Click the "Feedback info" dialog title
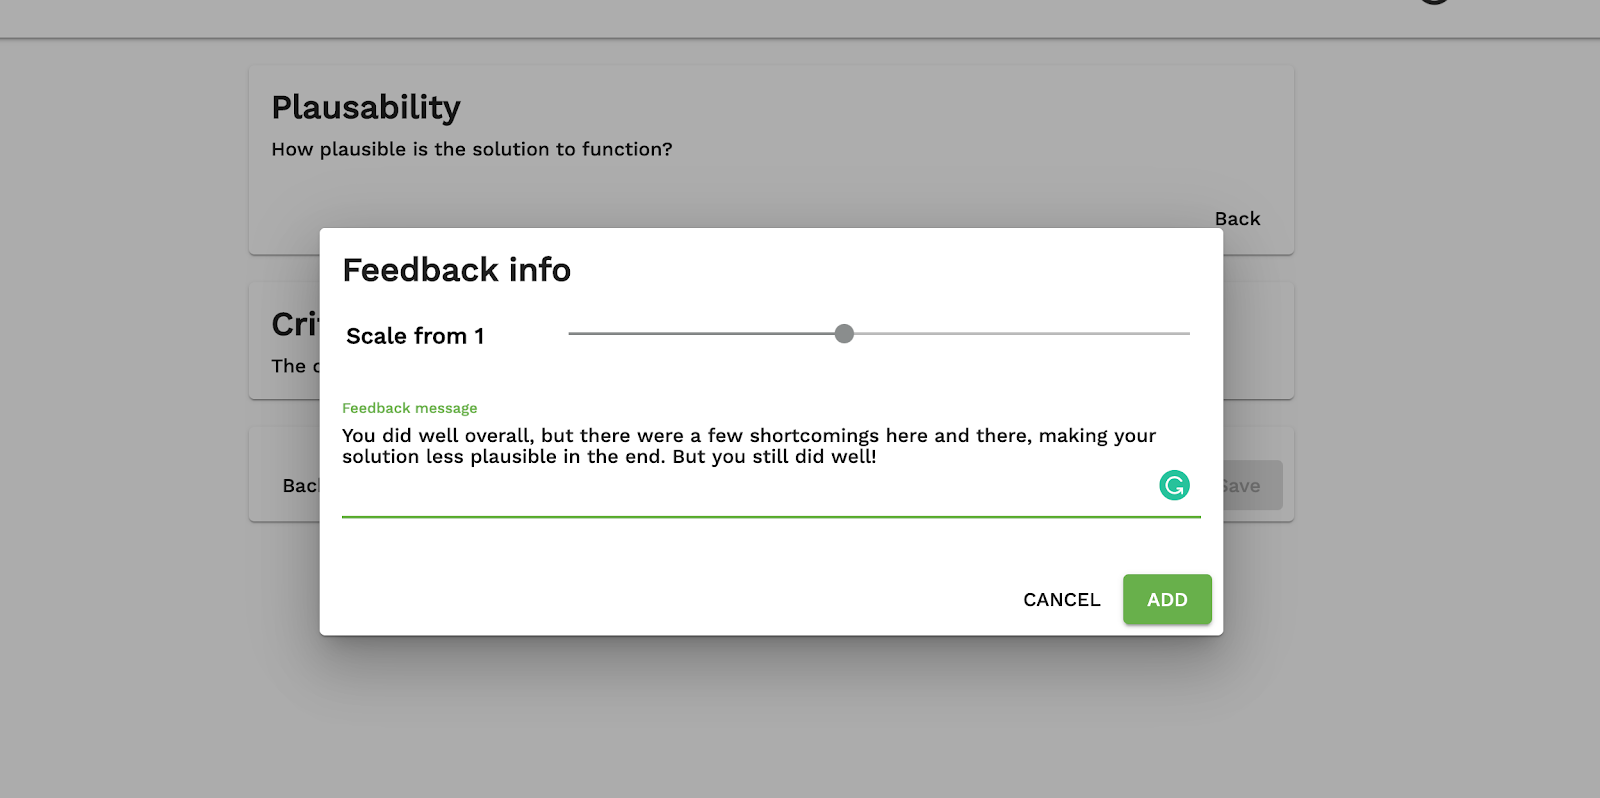The height and width of the screenshot is (798, 1600). (456, 270)
